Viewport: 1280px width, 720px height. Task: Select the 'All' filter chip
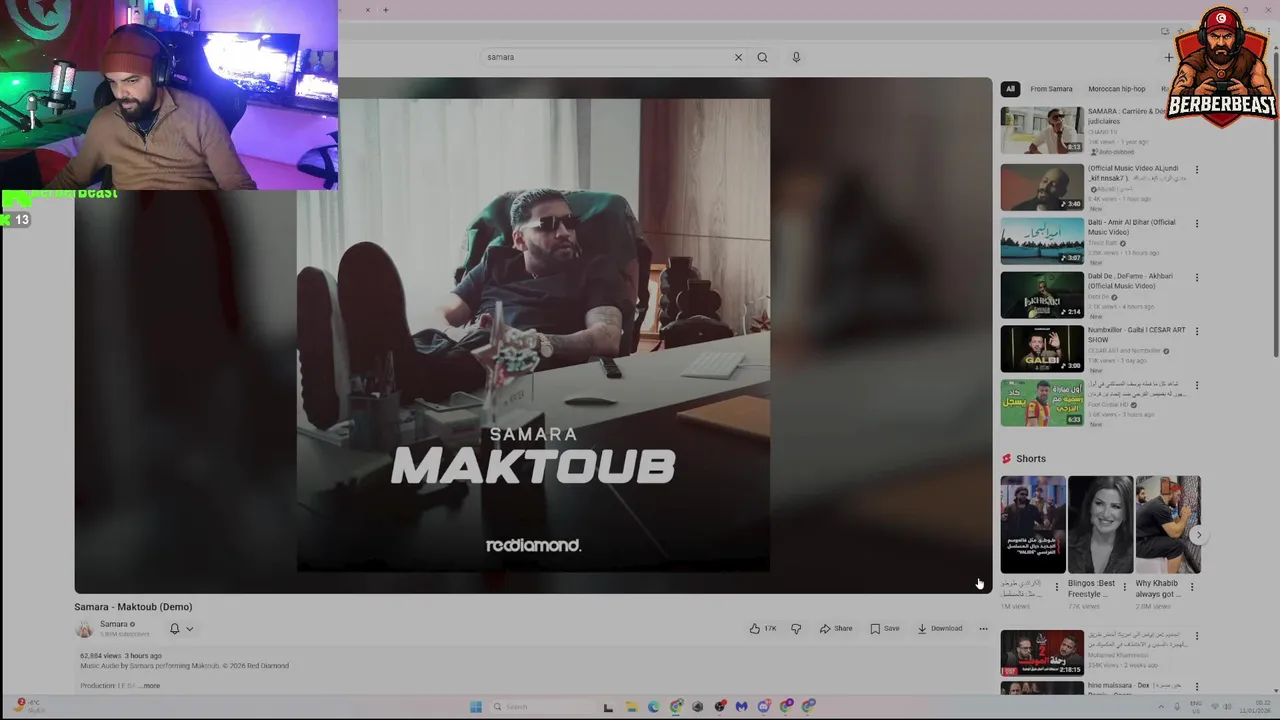pos(1010,89)
